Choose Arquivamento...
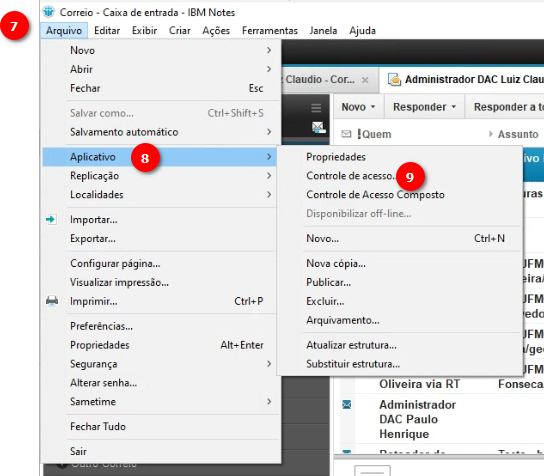 [400, 320]
